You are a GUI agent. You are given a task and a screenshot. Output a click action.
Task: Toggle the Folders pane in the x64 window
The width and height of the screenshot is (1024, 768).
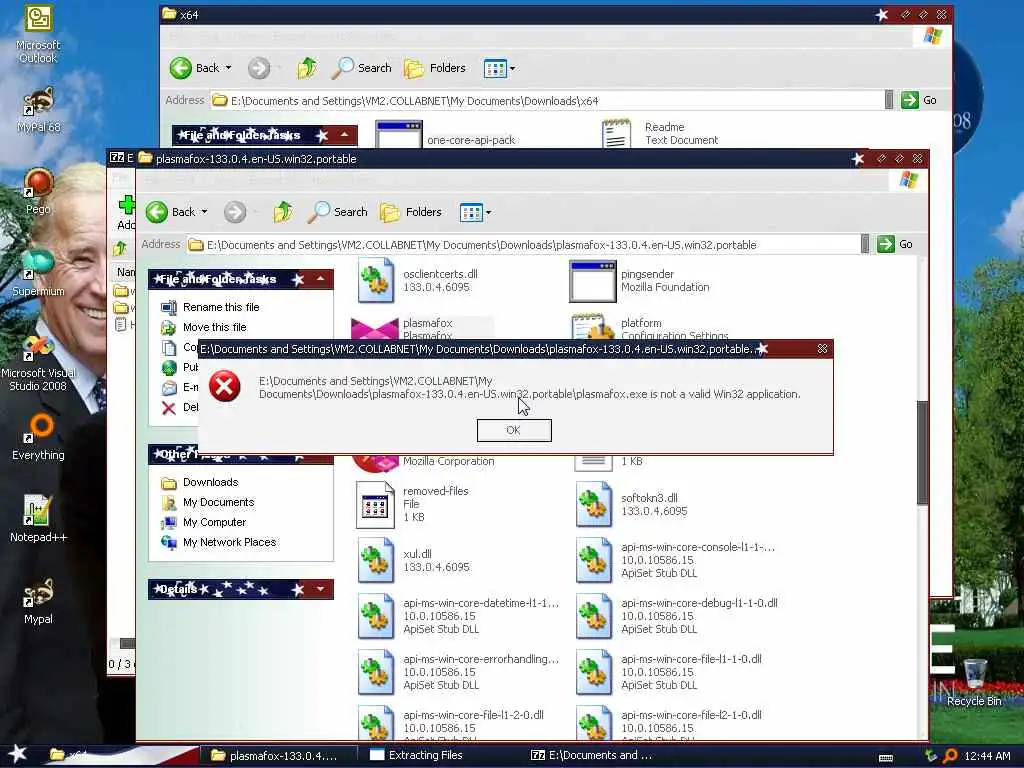click(435, 68)
